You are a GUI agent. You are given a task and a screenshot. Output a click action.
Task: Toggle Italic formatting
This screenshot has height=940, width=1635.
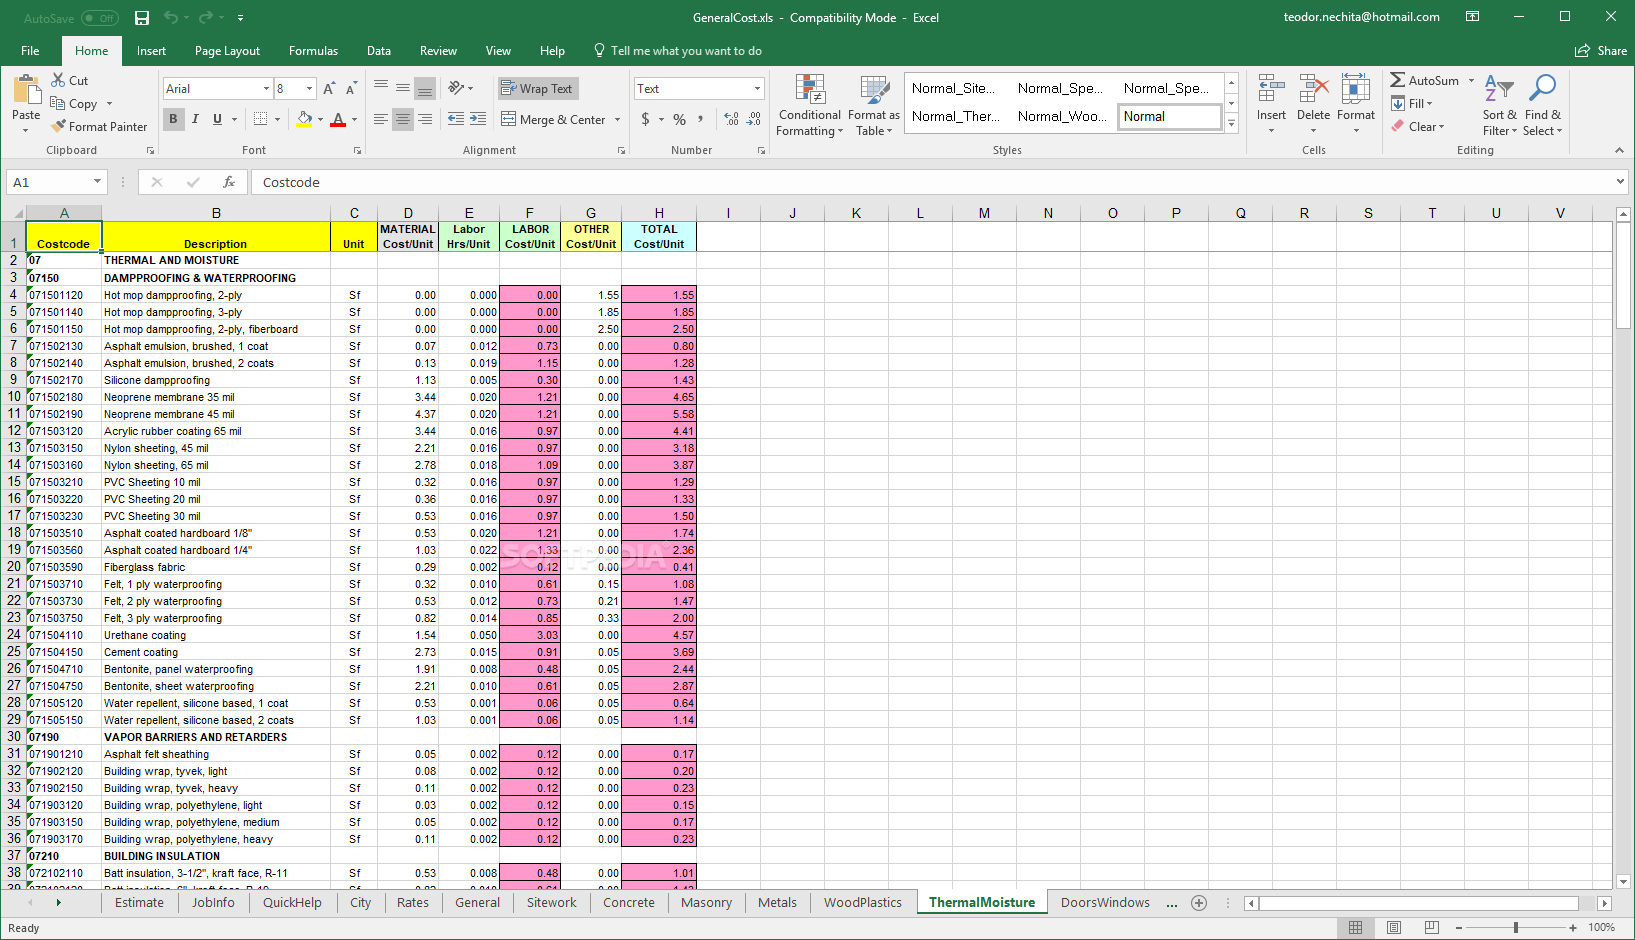195,119
